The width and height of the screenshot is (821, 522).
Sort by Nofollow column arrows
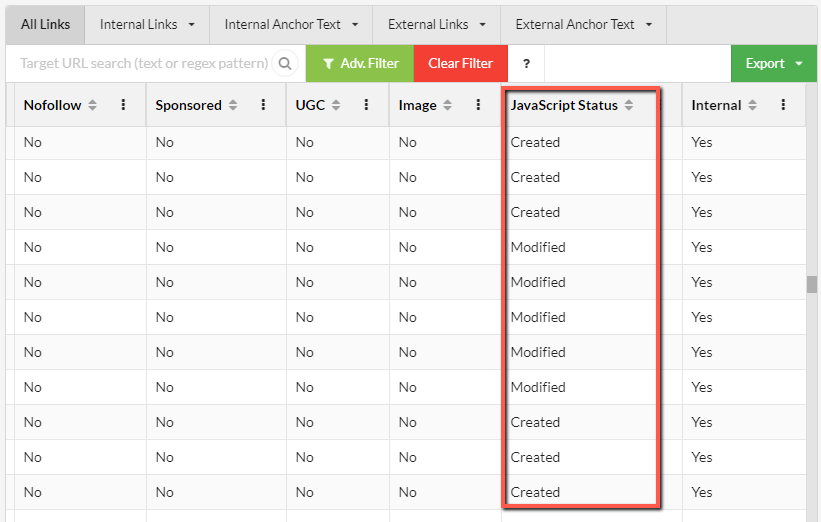pos(93,105)
